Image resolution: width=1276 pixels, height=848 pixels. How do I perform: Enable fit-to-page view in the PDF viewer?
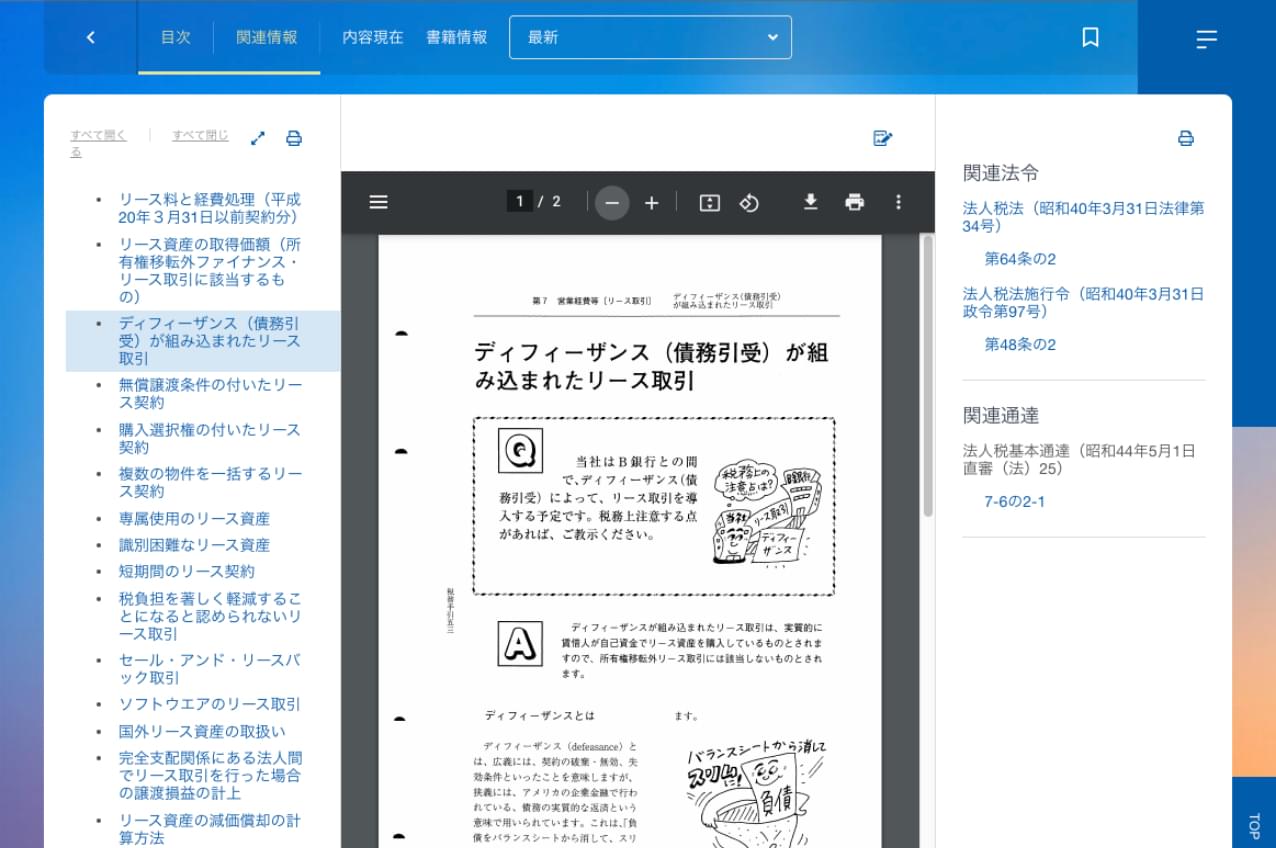tap(708, 202)
